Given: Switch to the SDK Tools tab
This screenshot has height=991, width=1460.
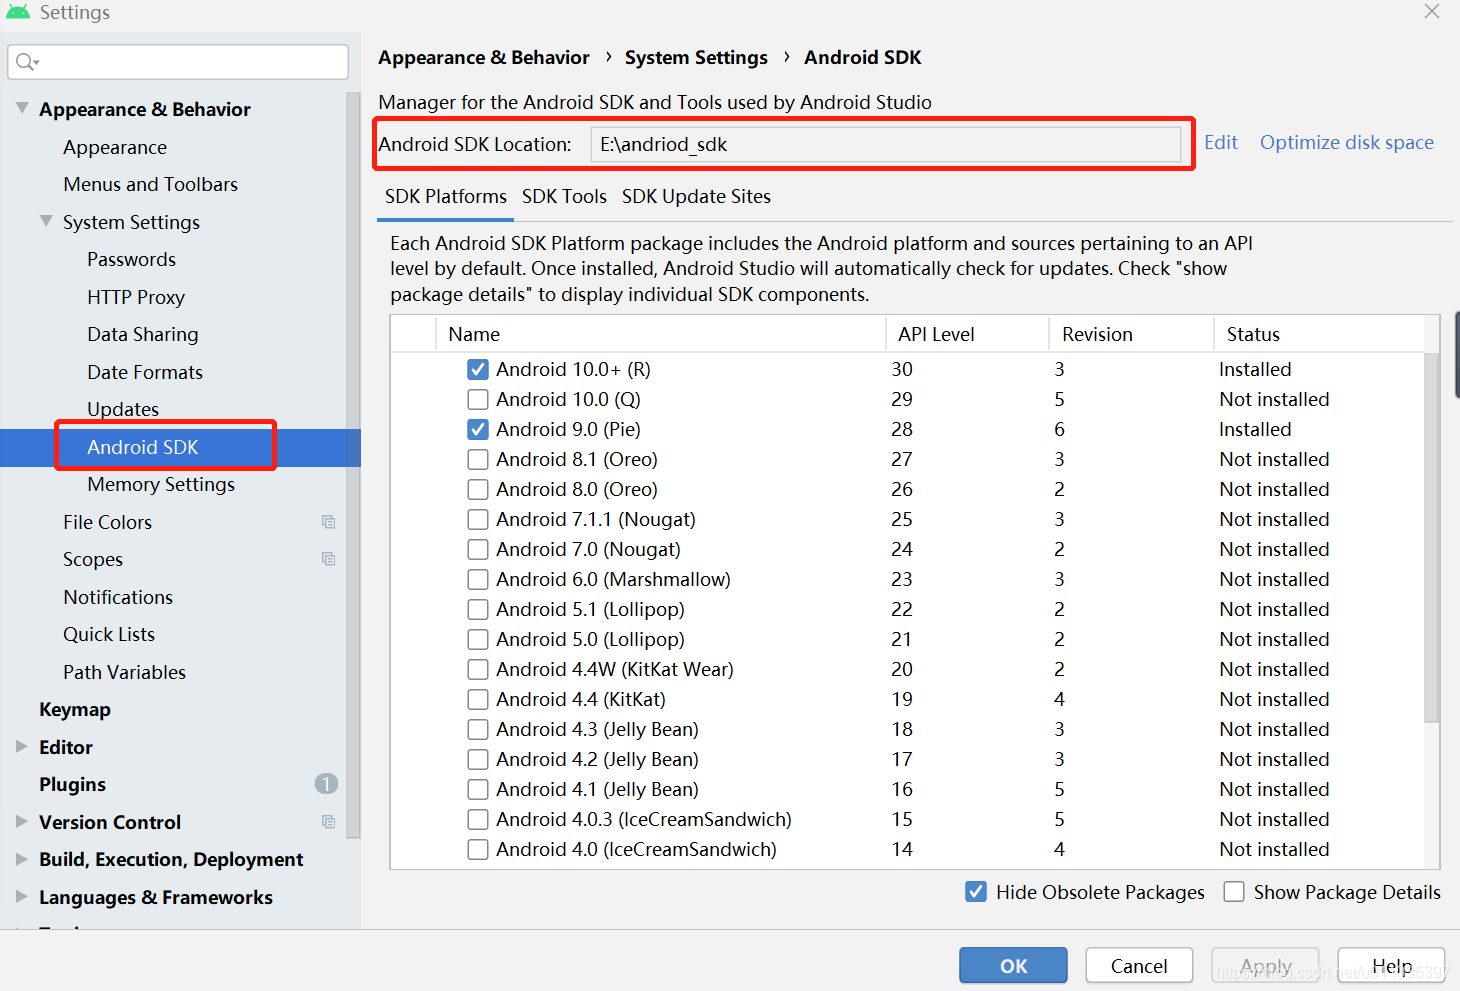Looking at the screenshot, I should 564,197.
